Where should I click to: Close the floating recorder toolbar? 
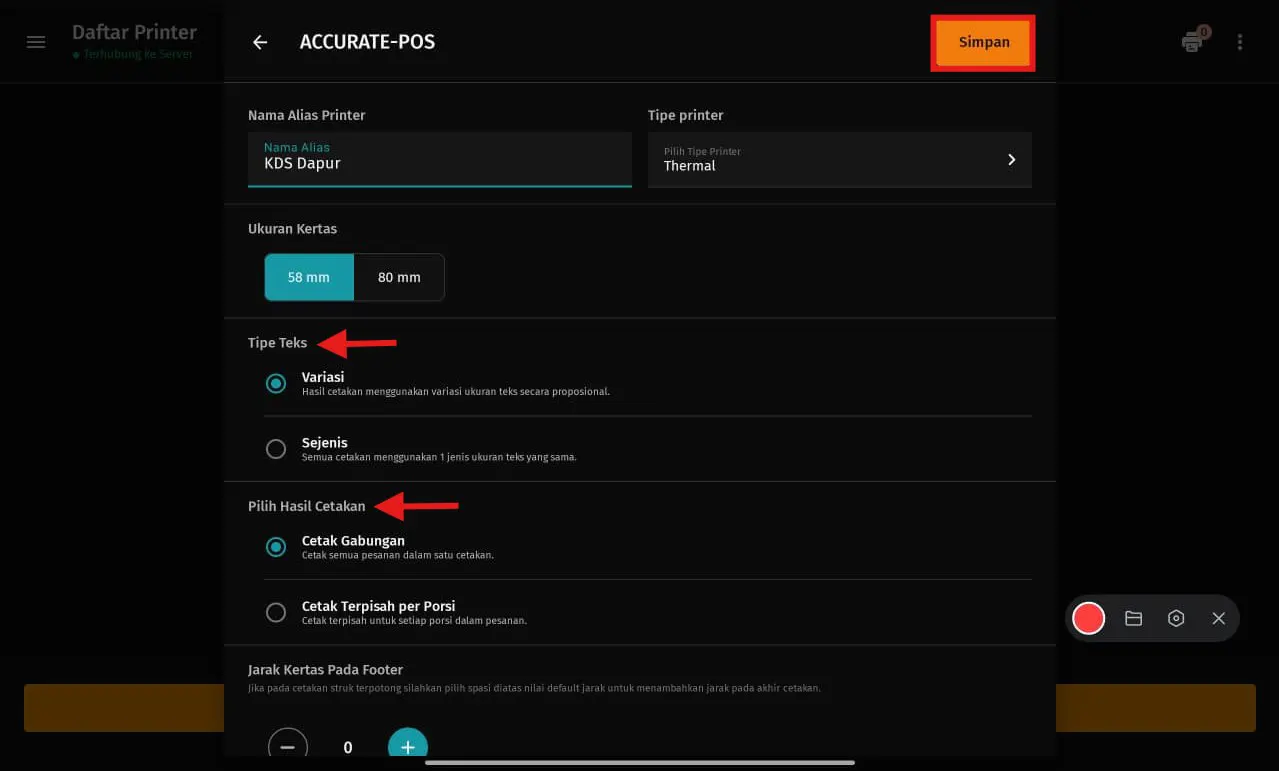(1218, 618)
